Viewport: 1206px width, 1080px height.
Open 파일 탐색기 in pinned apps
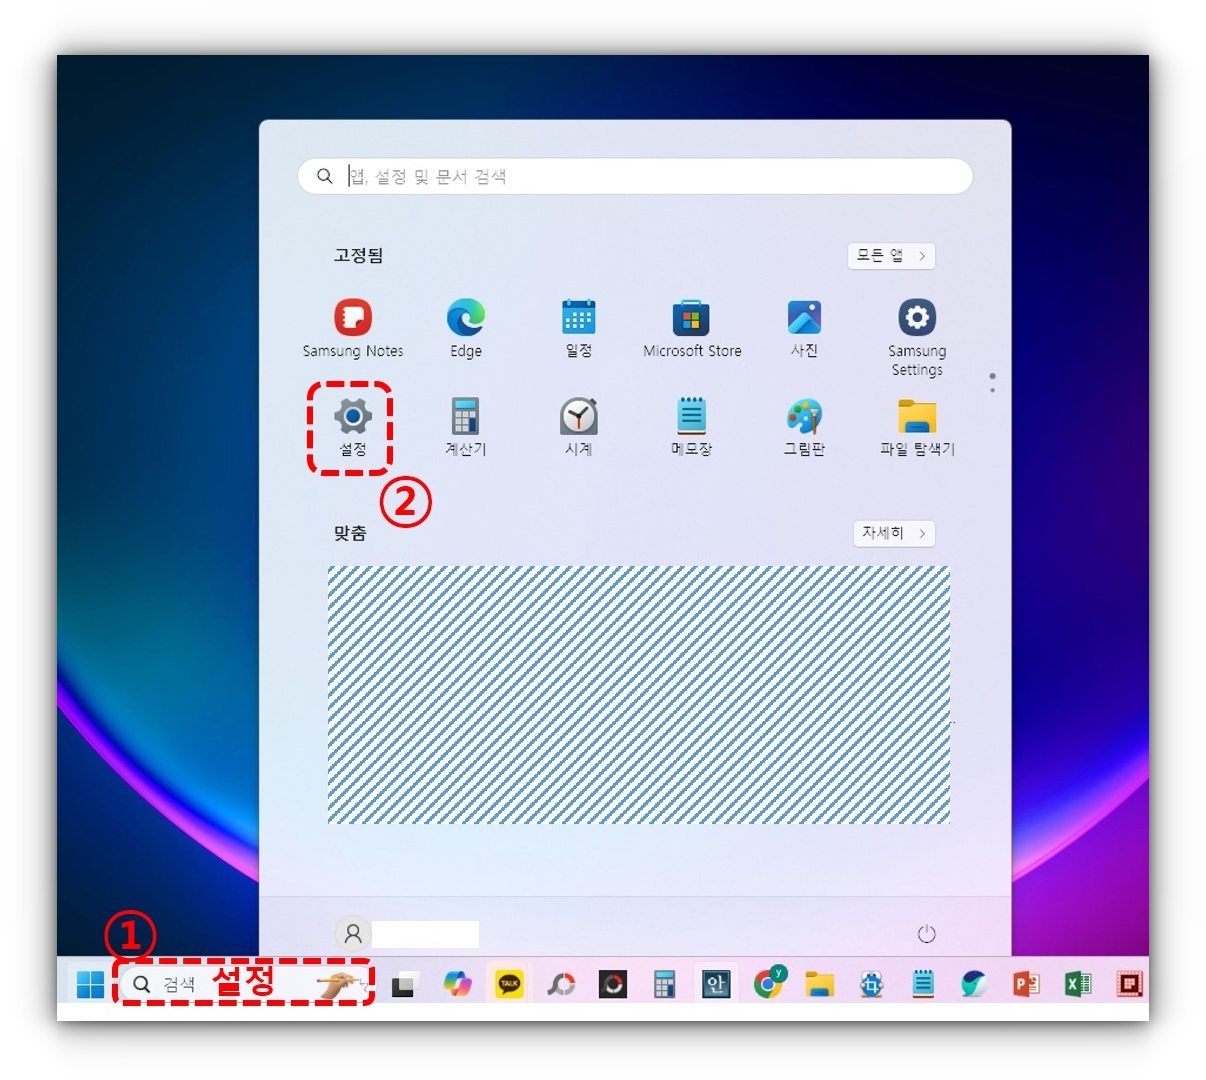pos(917,427)
